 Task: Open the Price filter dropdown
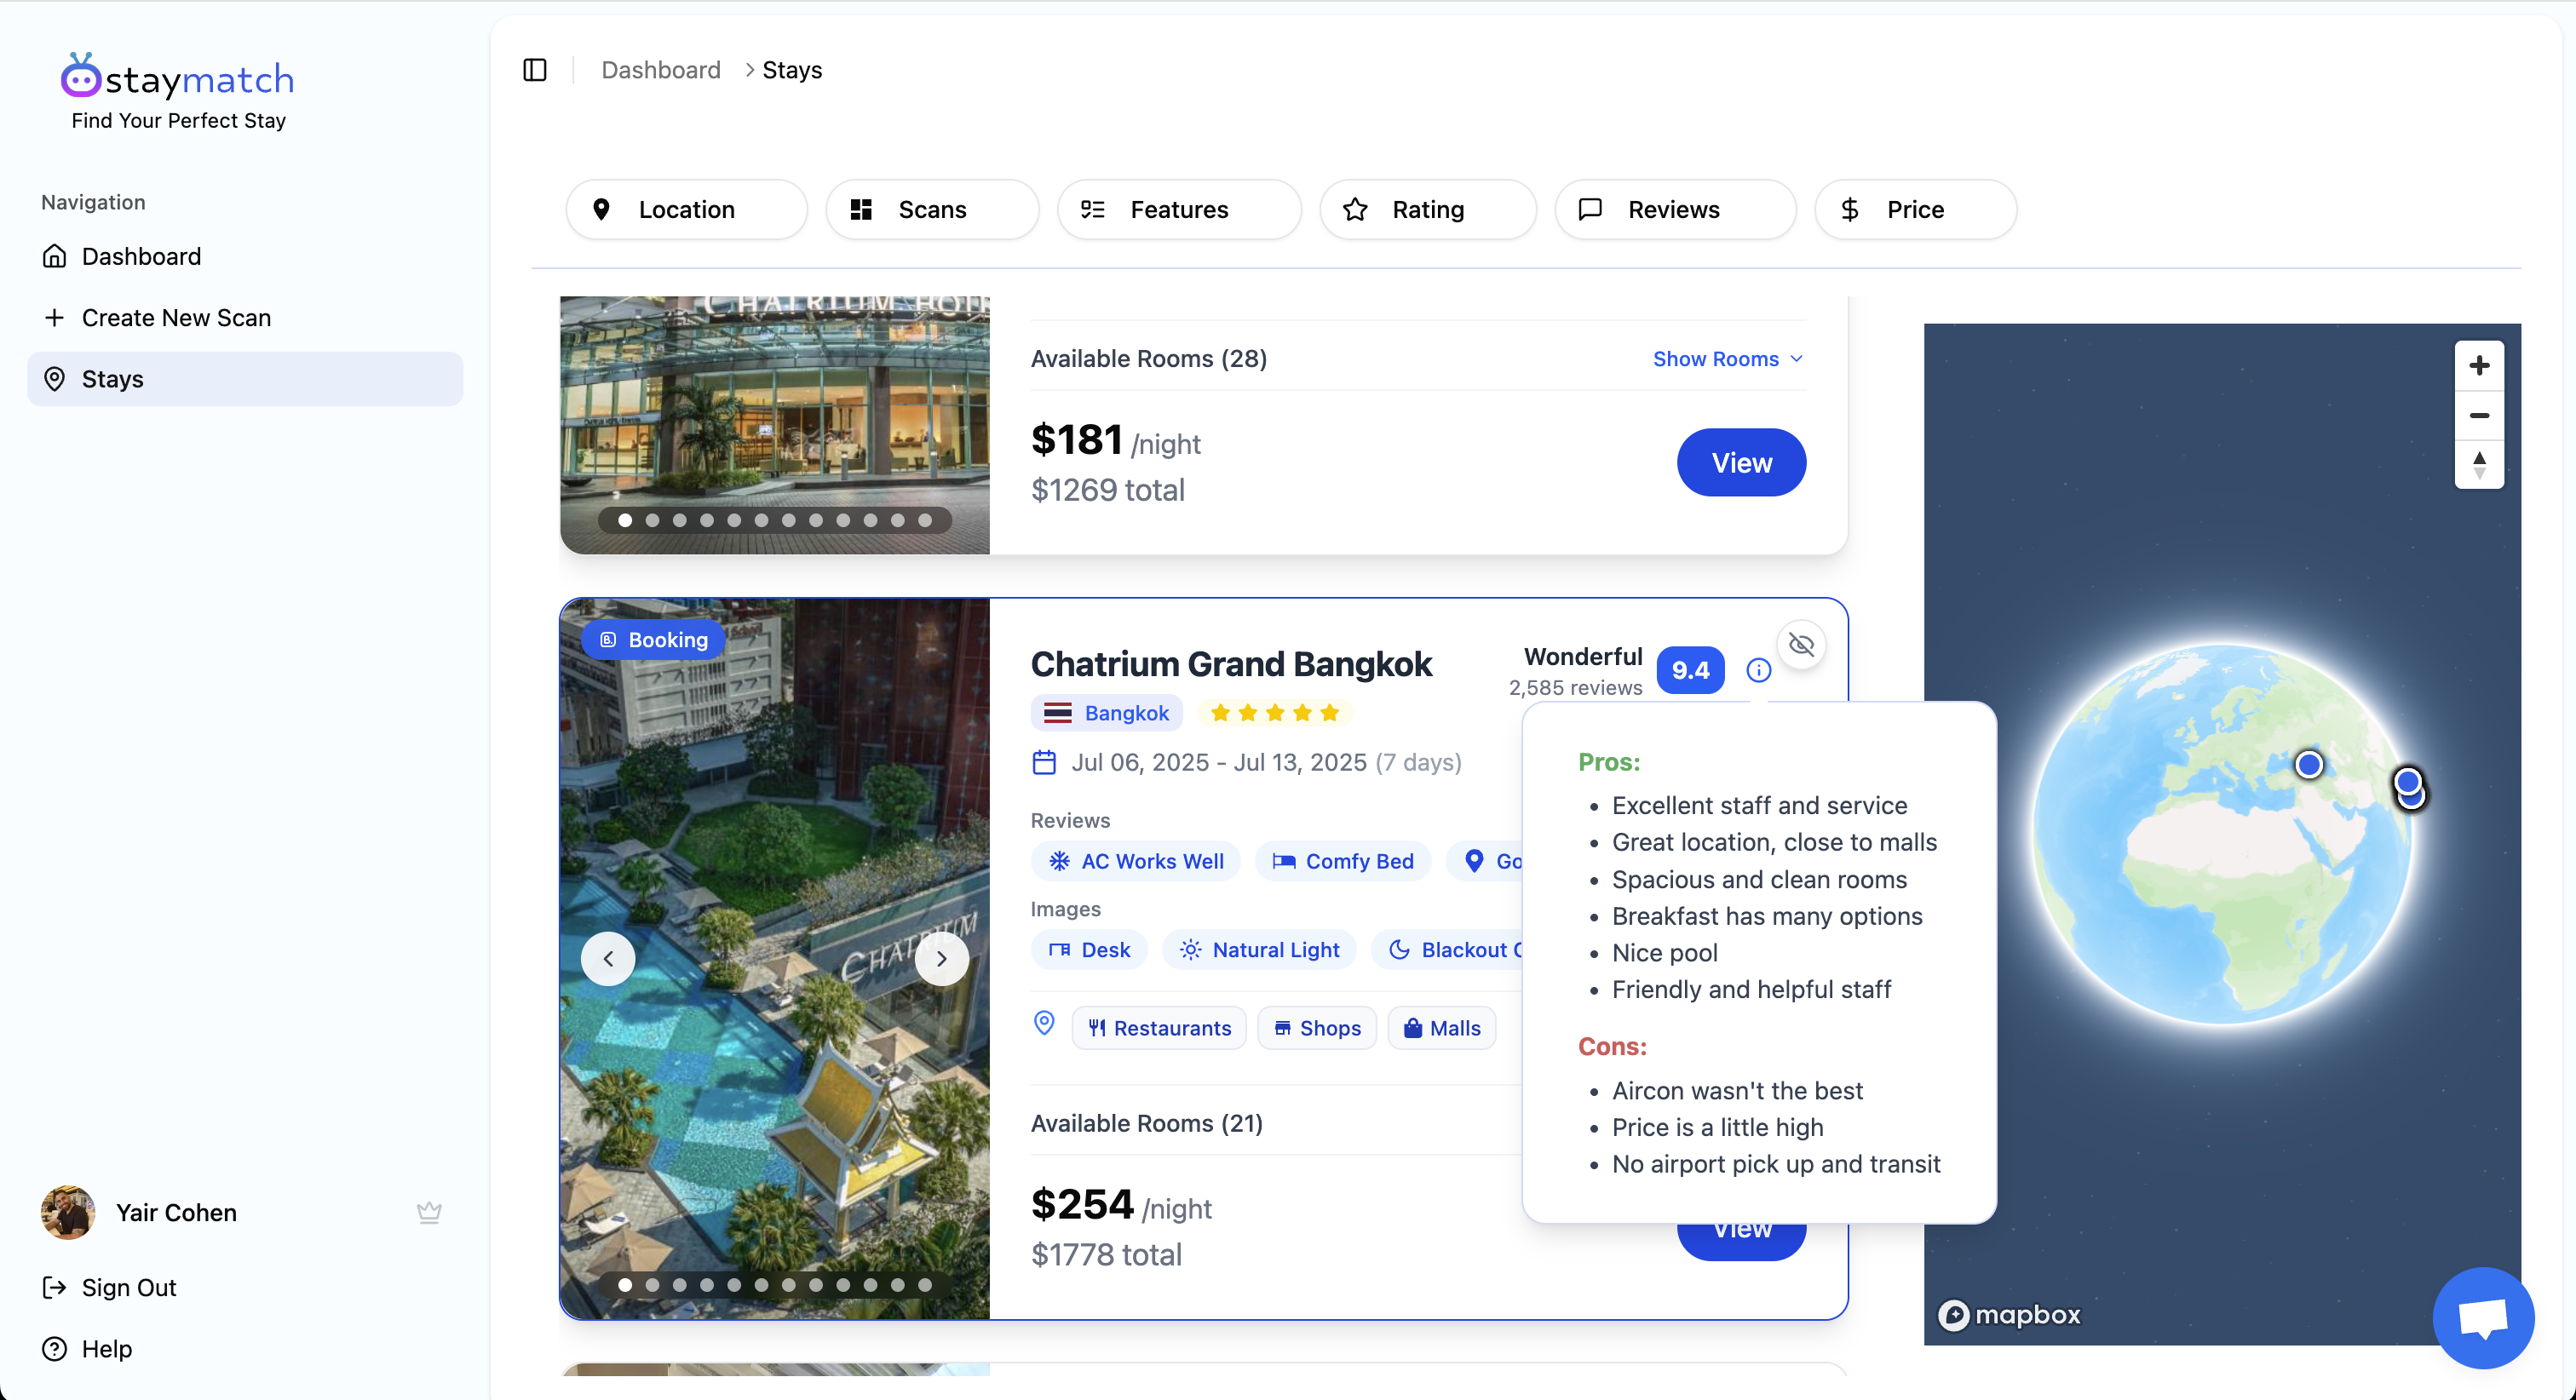click(1915, 209)
